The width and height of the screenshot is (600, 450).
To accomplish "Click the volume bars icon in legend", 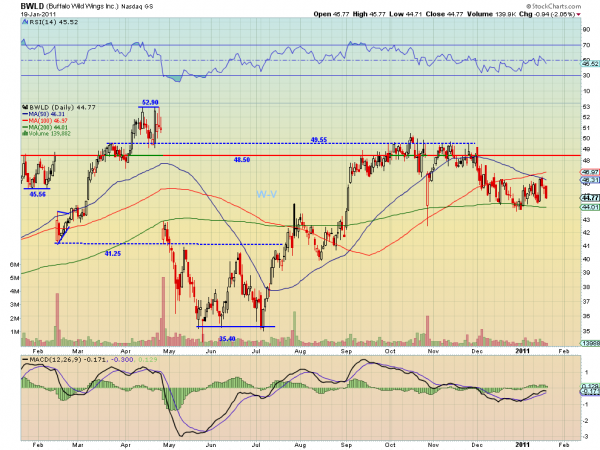I will pos(25,134).
